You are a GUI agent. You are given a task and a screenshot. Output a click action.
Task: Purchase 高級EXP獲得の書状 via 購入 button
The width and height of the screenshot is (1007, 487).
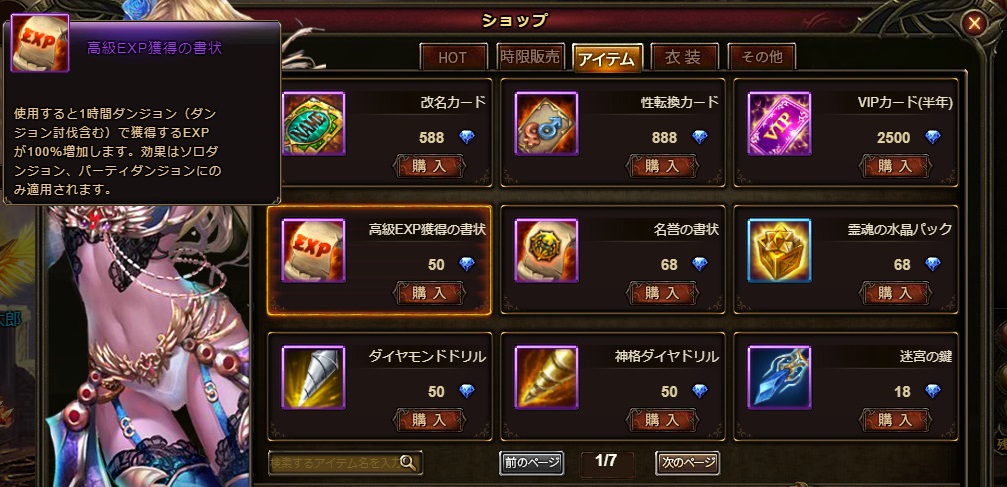click(x=429, y=294)
